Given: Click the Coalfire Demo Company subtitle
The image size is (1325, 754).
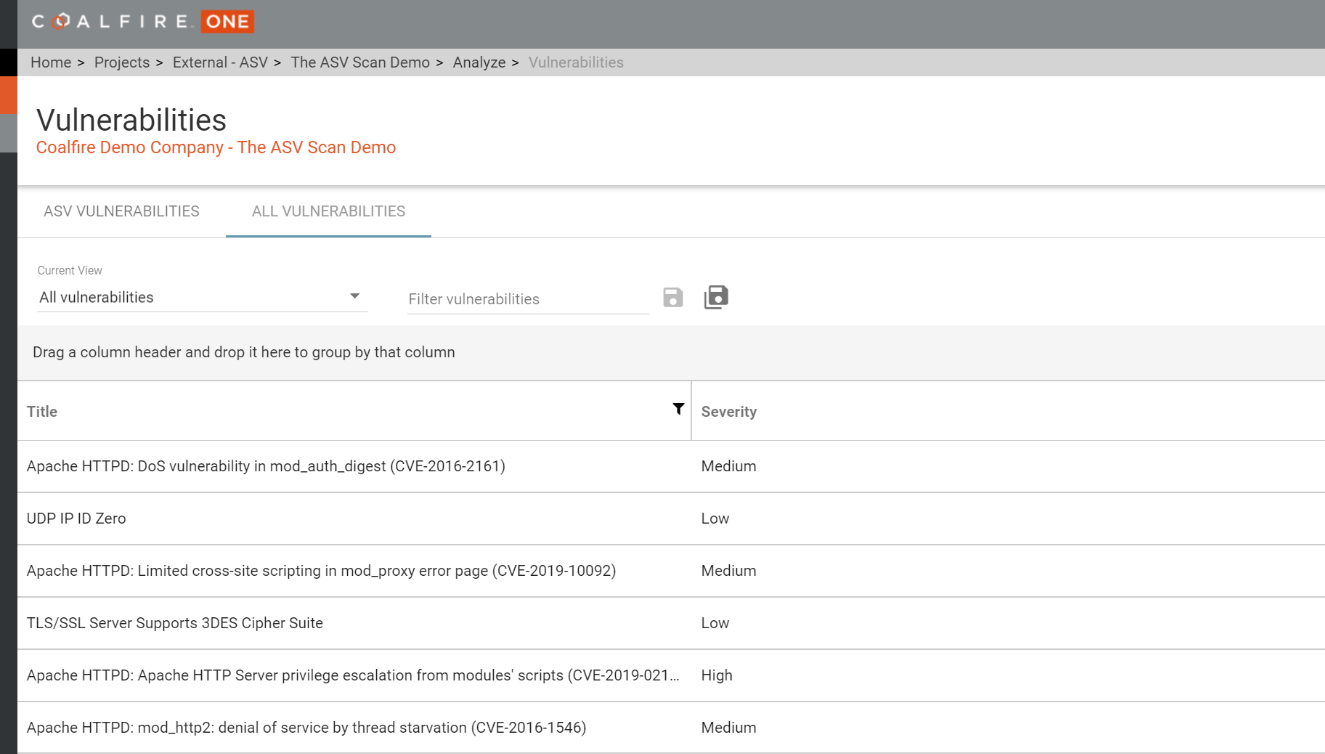Looking at the screenshot, I should (216, 147).
